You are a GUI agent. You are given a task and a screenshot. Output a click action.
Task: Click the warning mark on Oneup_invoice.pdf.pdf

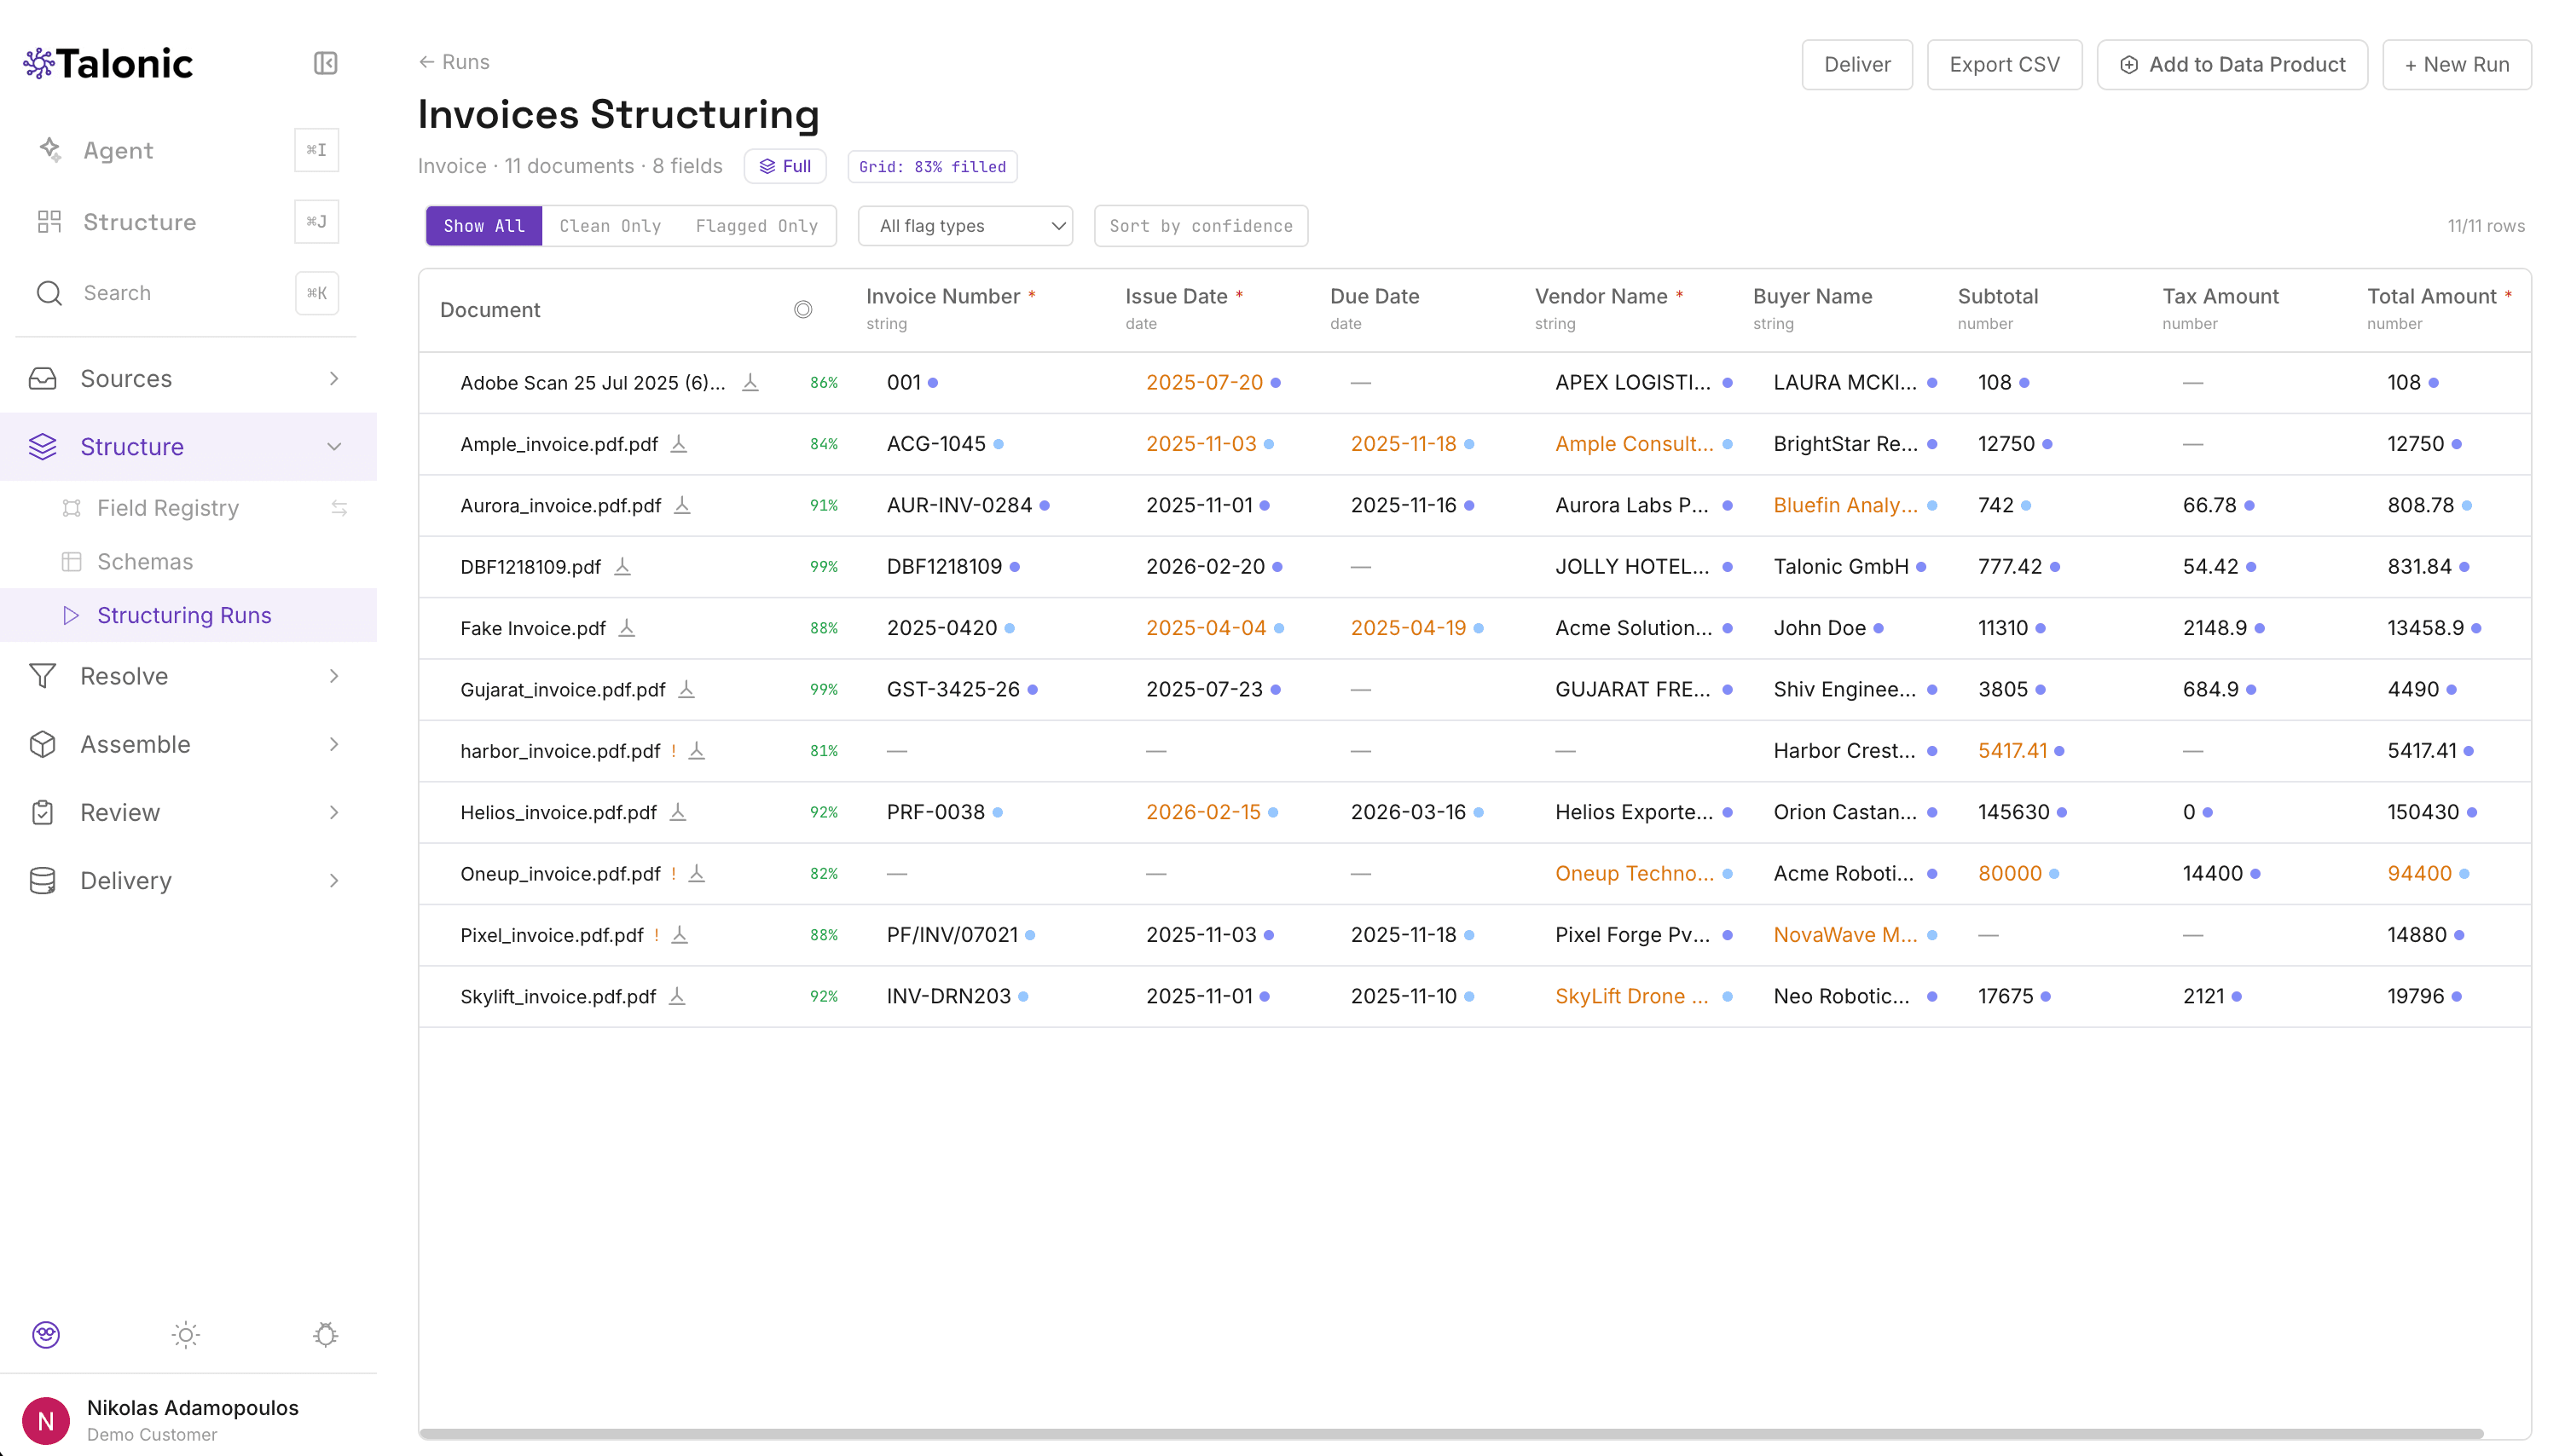pyautogui.click(x=674, y=873)
